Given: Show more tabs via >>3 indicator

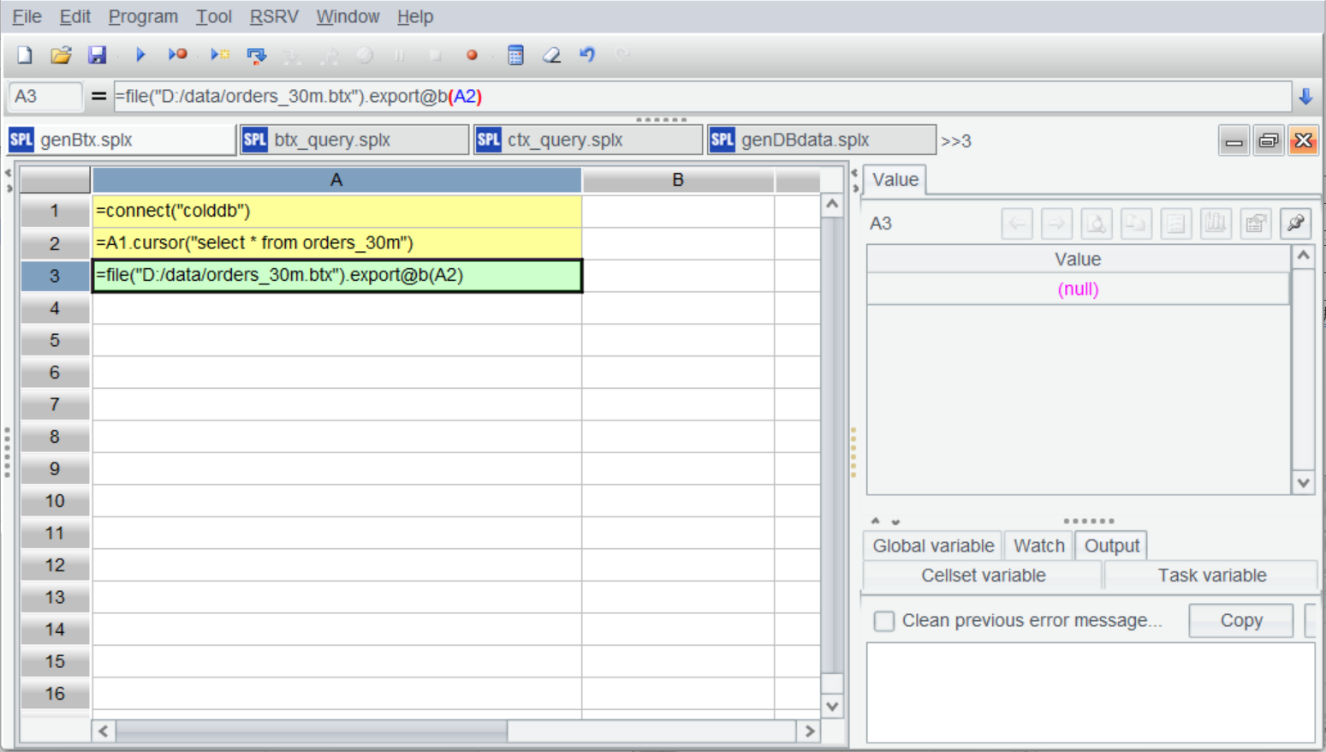Looking at the screenshot, I should pos(956,141).
